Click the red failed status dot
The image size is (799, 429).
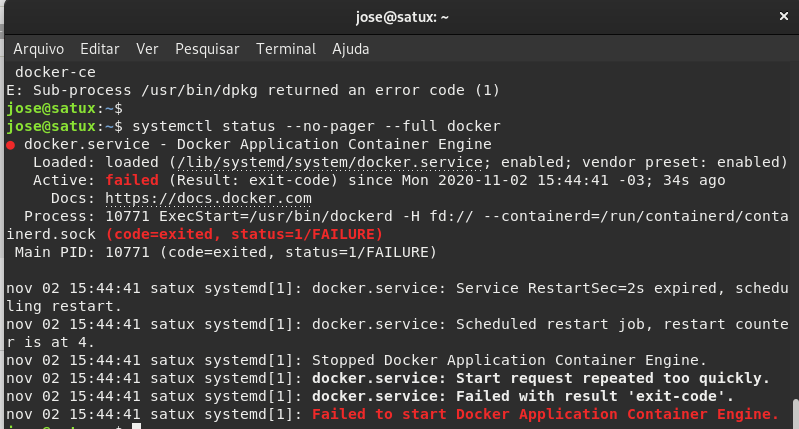[x=11, y=145]
